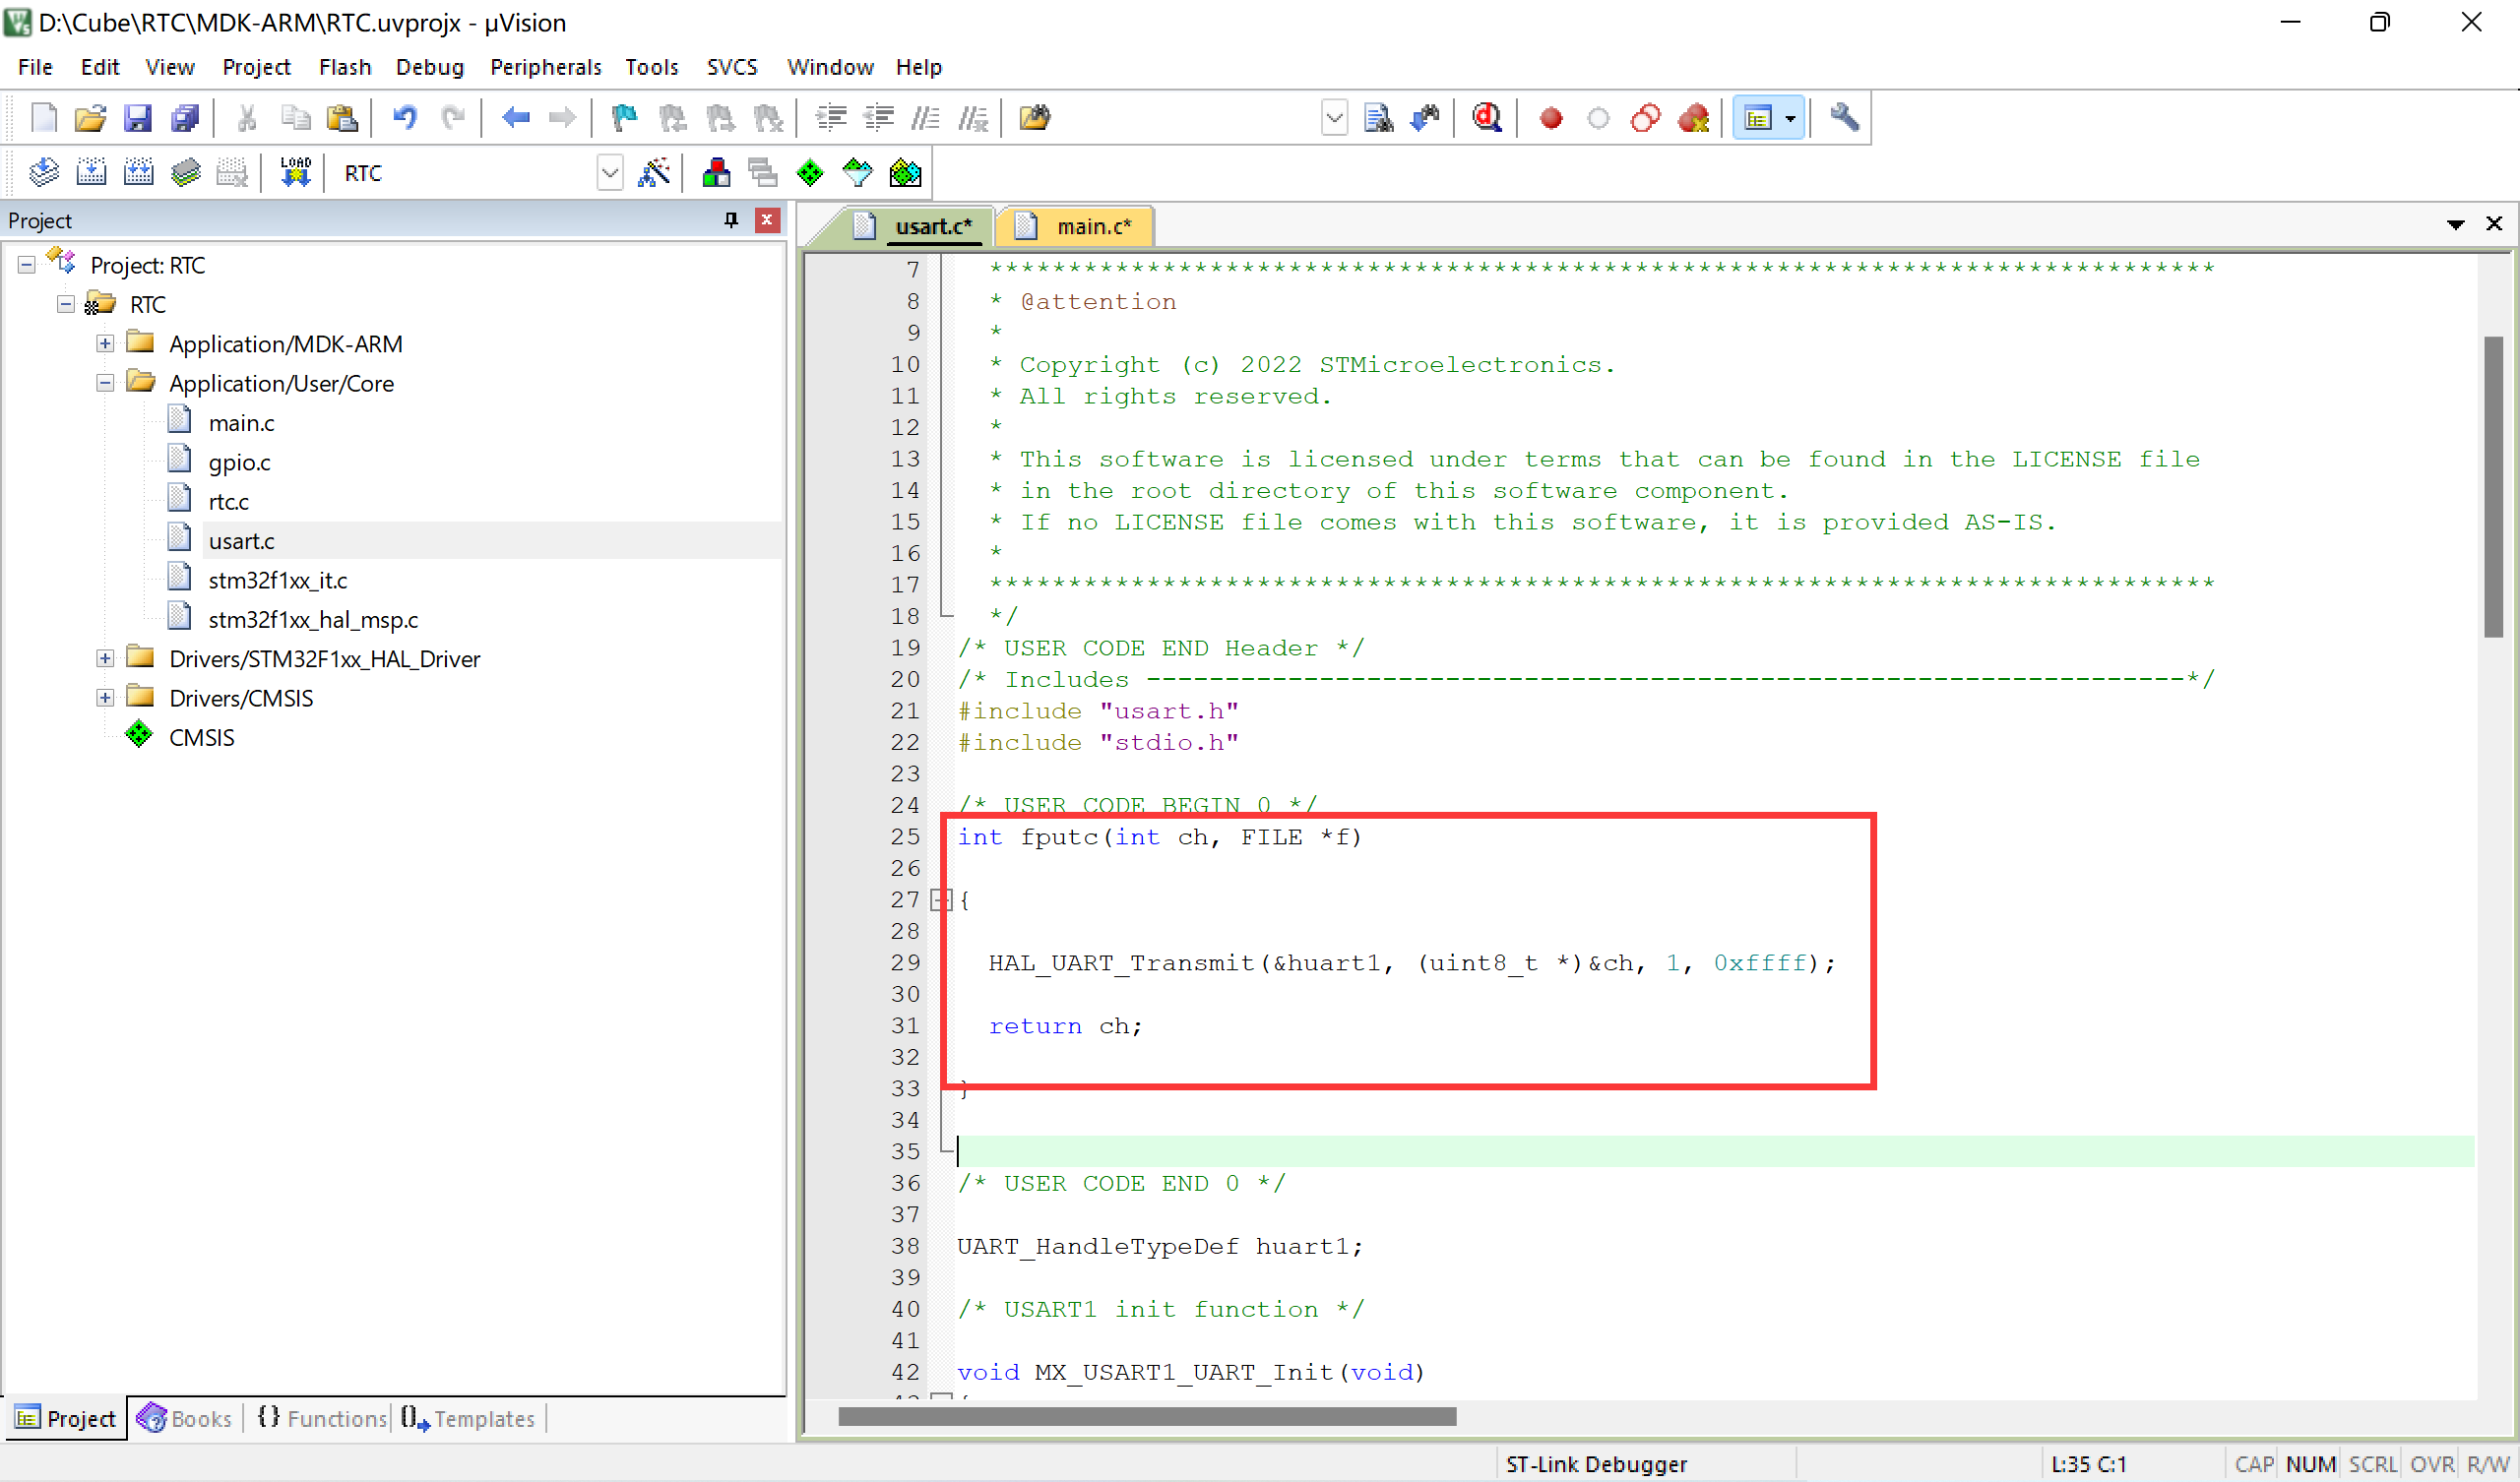Switch to the Functions panel tab

coord(321,1418)
